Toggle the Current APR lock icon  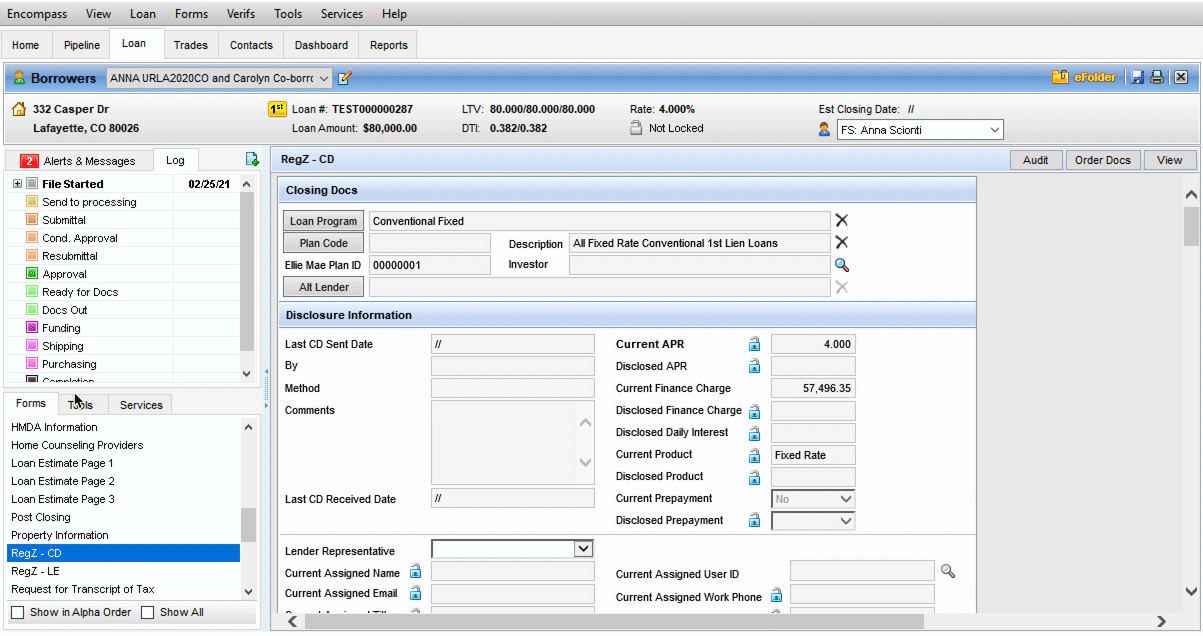pos(754,344)
